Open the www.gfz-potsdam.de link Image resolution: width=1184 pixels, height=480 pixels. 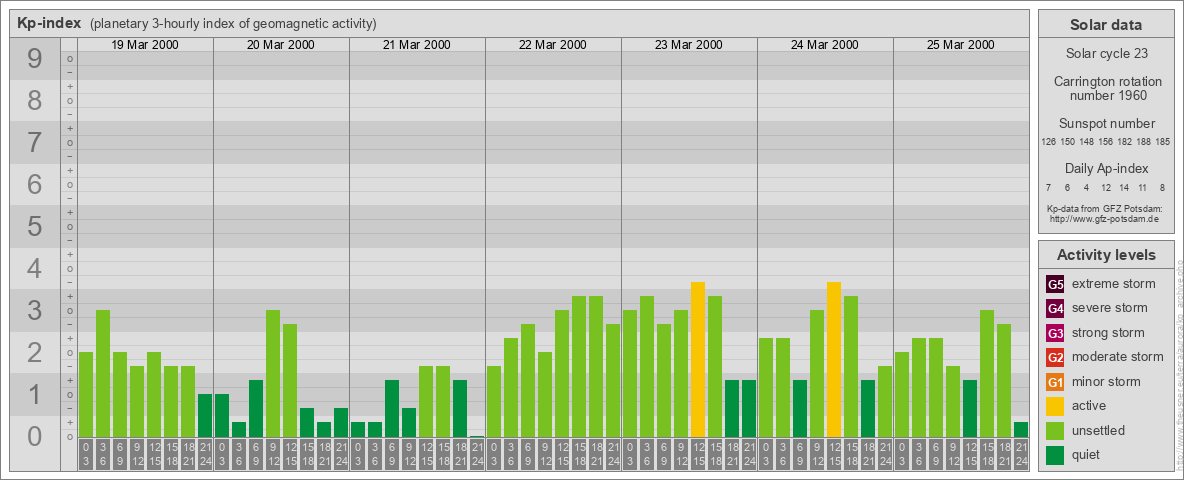point(1104,219)
